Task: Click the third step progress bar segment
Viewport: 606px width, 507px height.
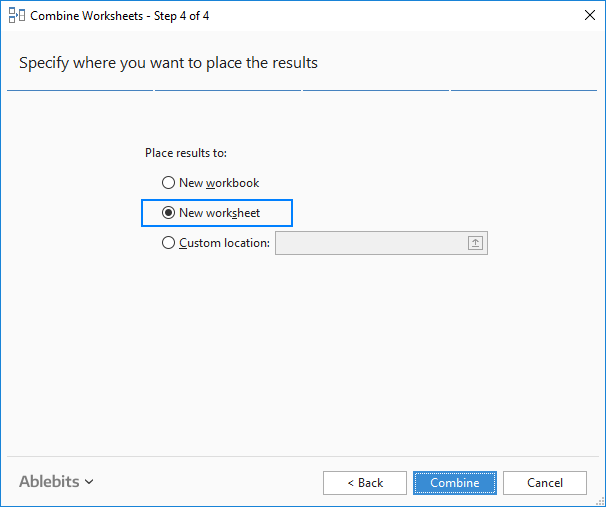Action: [376, 90]
